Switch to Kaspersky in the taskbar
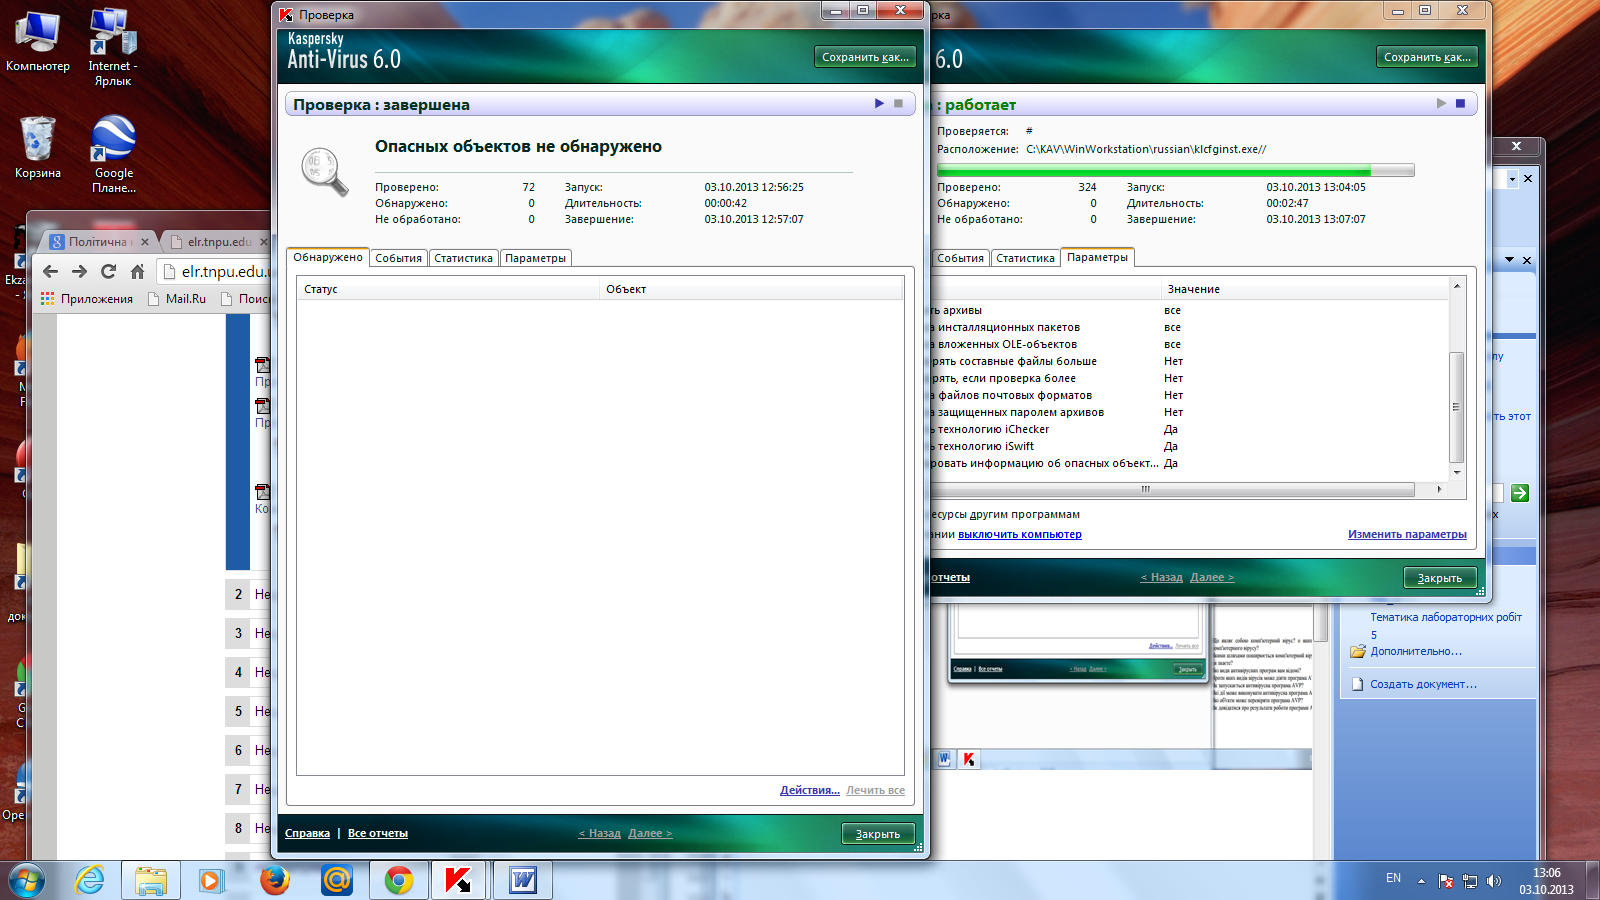The height and width of the screenshot is (900, 1600). [x=459, y=881]
